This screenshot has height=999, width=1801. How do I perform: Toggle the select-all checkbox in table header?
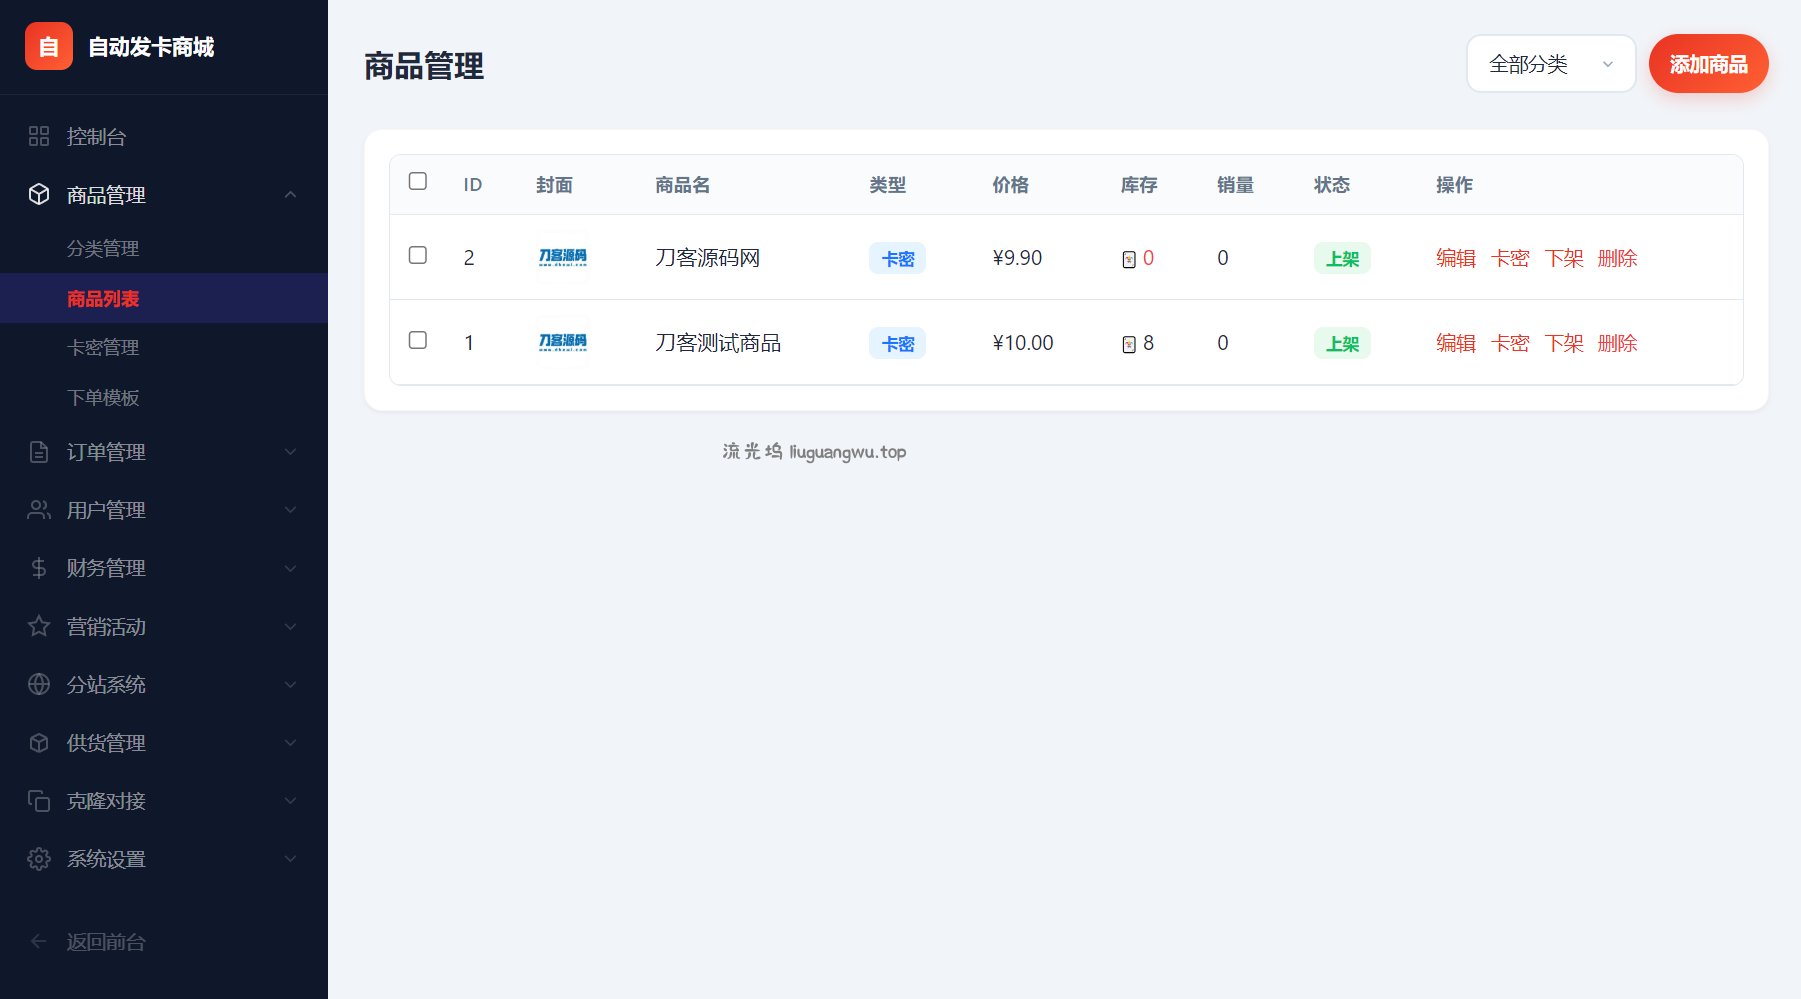[418, 181]
